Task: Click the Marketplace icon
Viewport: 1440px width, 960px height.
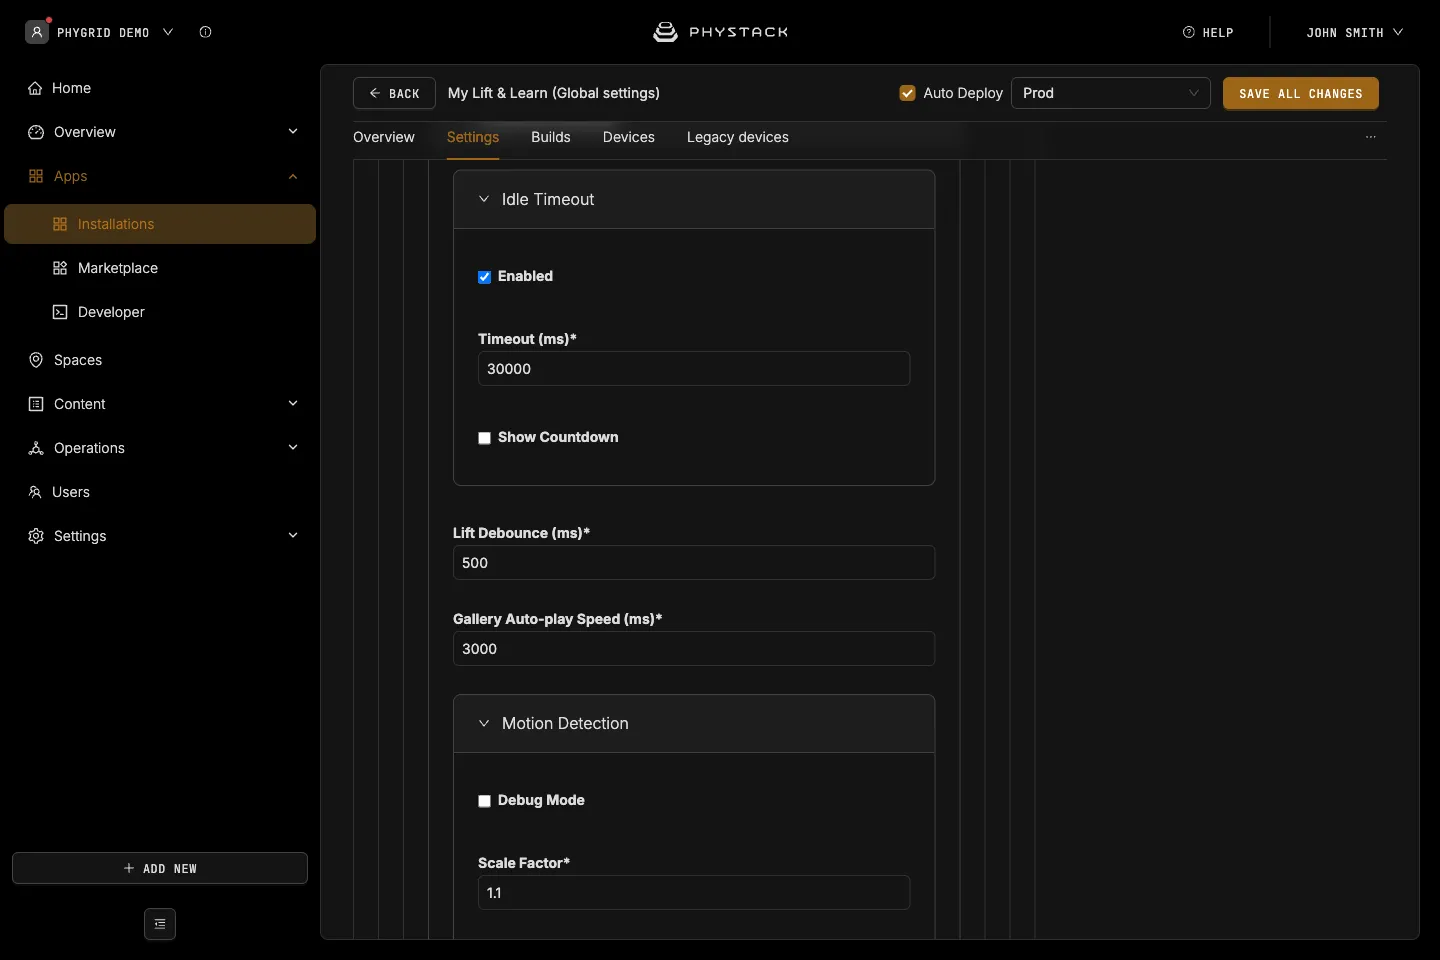Action: click(60, 268)
